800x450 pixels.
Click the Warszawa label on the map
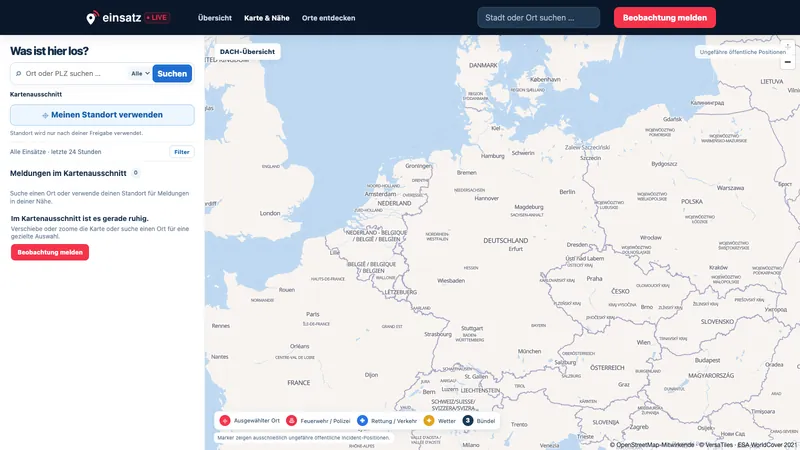pos(730,188)
